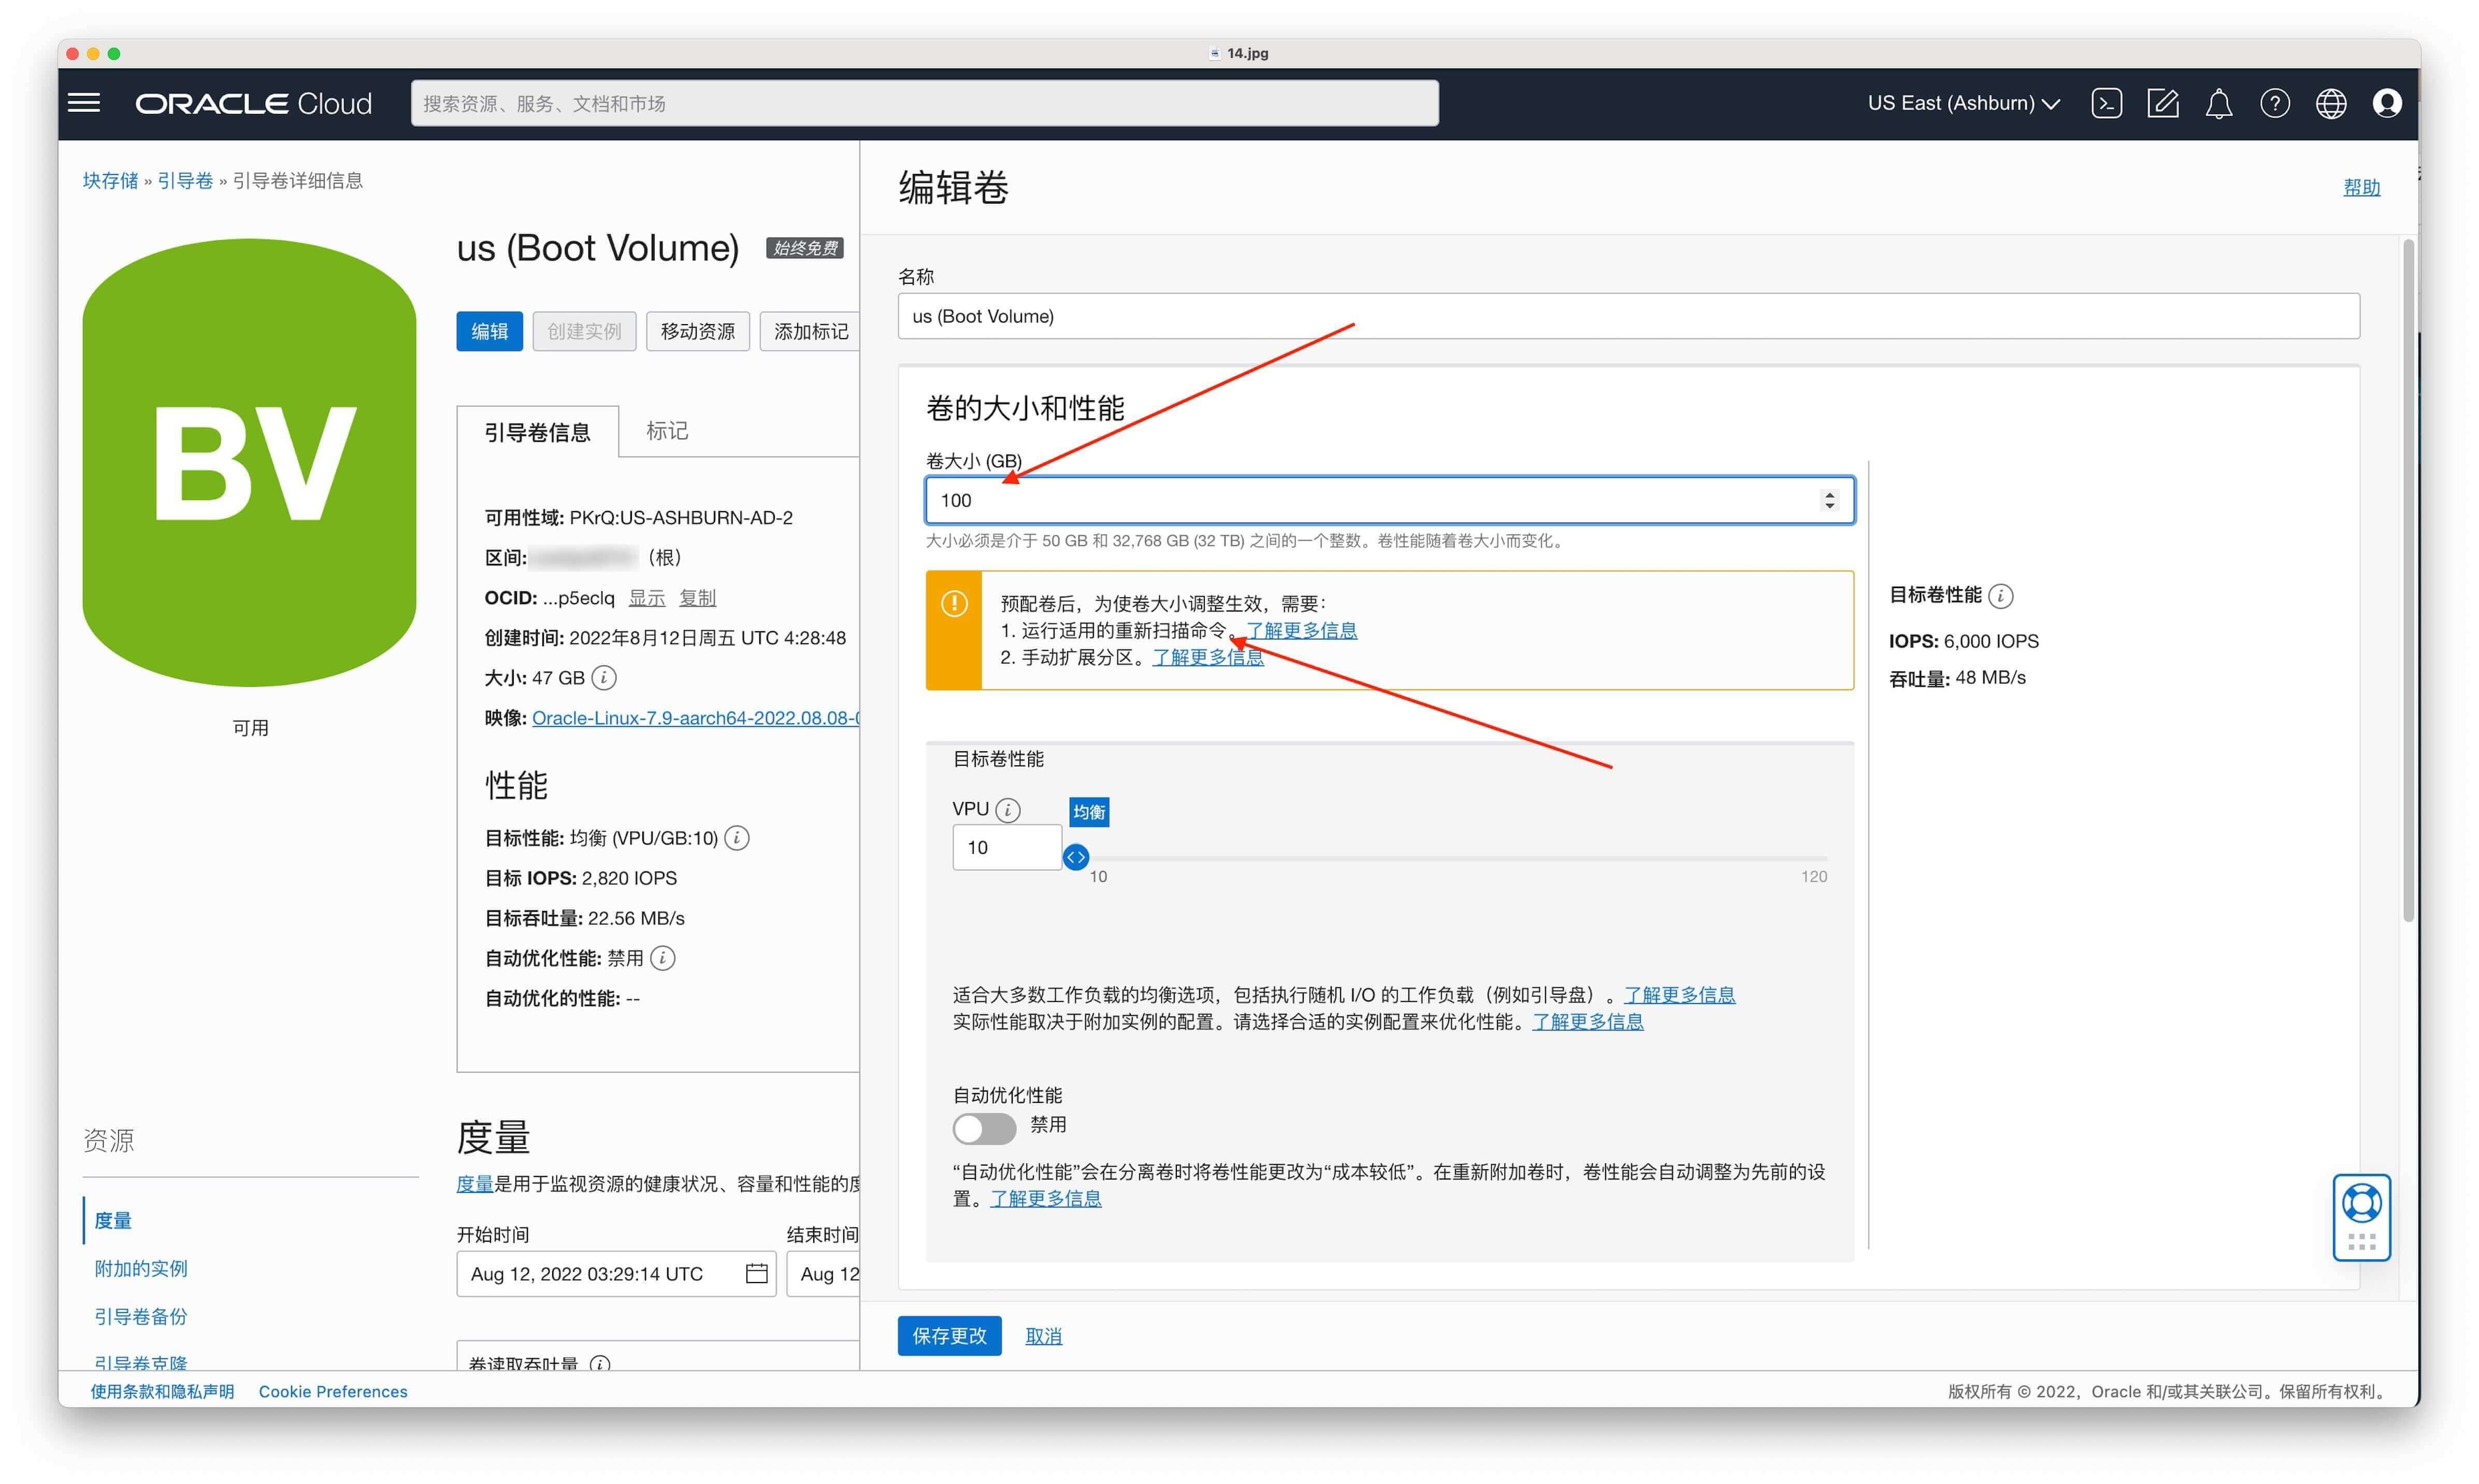Expand the US East (Ashburn) region dropdown
The height and width of the screenshot is (1484, 2479).
tap(1963, 103)
